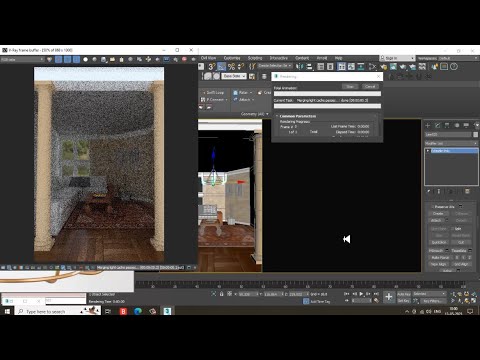Open Microsoft Edge from the taskbar

[138, 311]
